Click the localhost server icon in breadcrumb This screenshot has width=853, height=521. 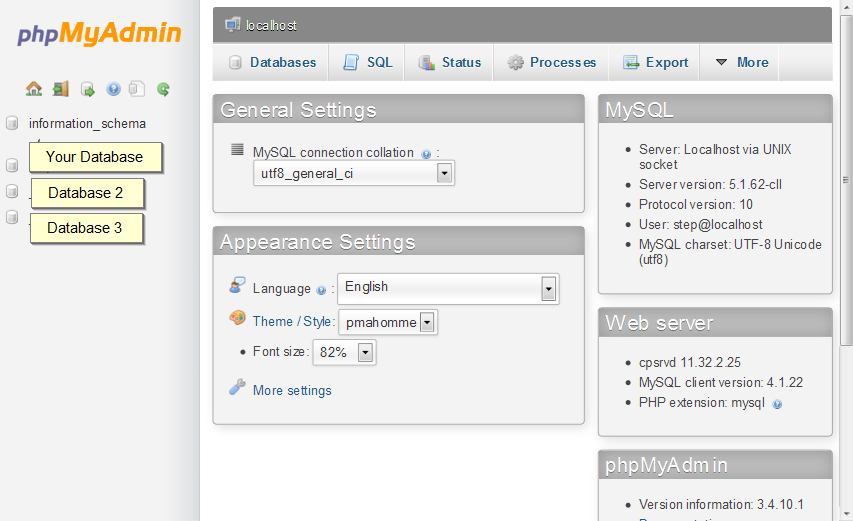pos(233,24)
